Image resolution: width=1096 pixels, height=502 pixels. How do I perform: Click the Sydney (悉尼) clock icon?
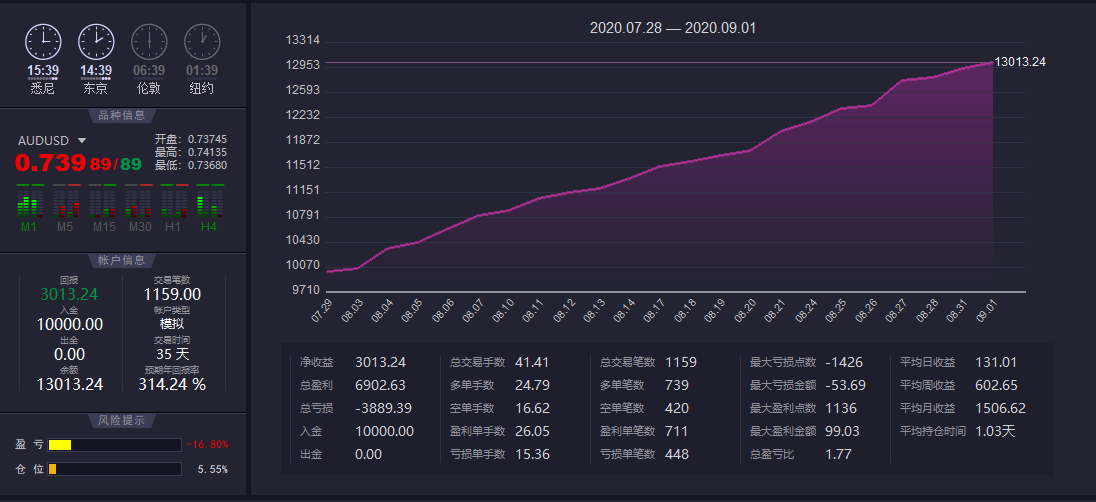[x=43, y=41]
